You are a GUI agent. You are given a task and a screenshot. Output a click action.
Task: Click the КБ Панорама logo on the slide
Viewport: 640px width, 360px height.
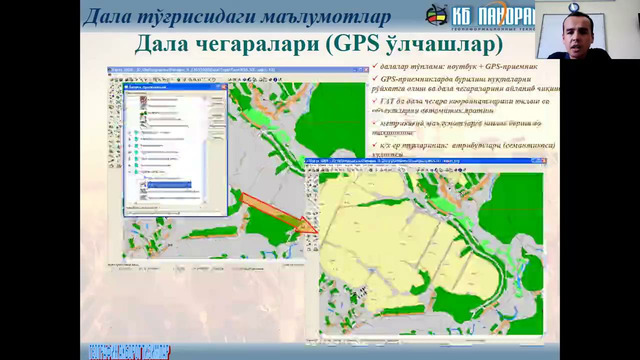point(480,16)
